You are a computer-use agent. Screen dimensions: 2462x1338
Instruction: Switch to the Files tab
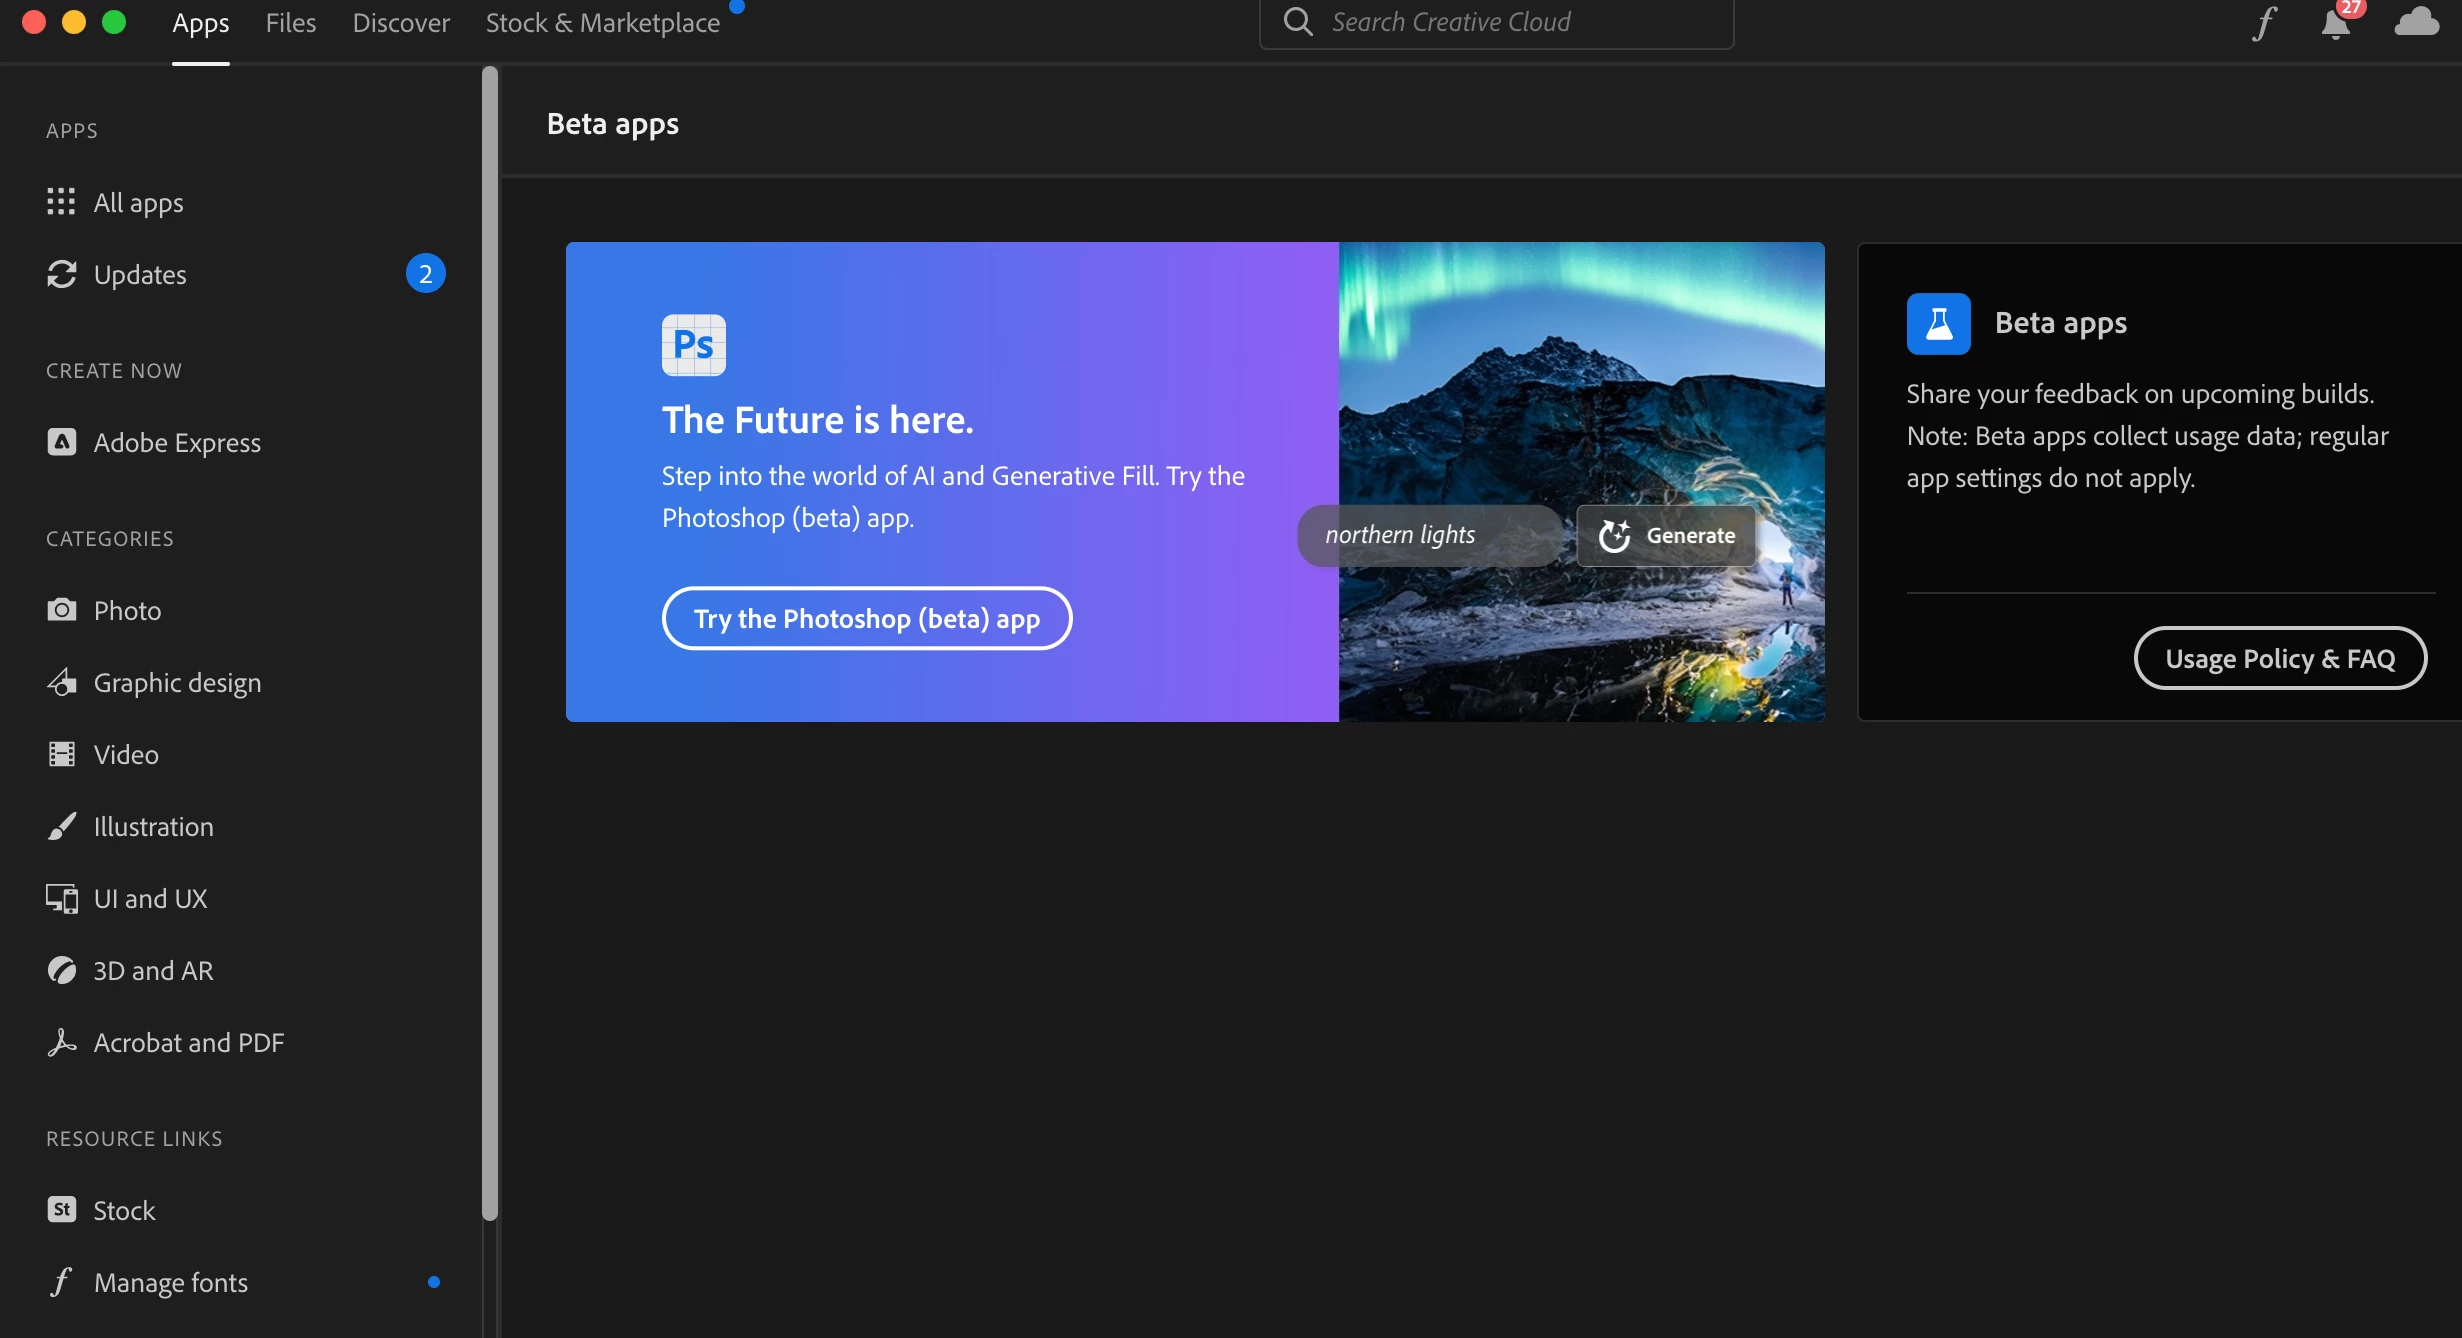coord(290,22)
